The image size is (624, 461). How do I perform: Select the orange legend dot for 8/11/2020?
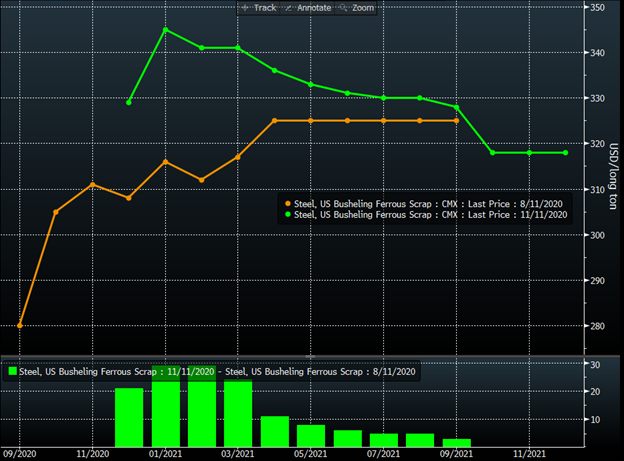286,203
